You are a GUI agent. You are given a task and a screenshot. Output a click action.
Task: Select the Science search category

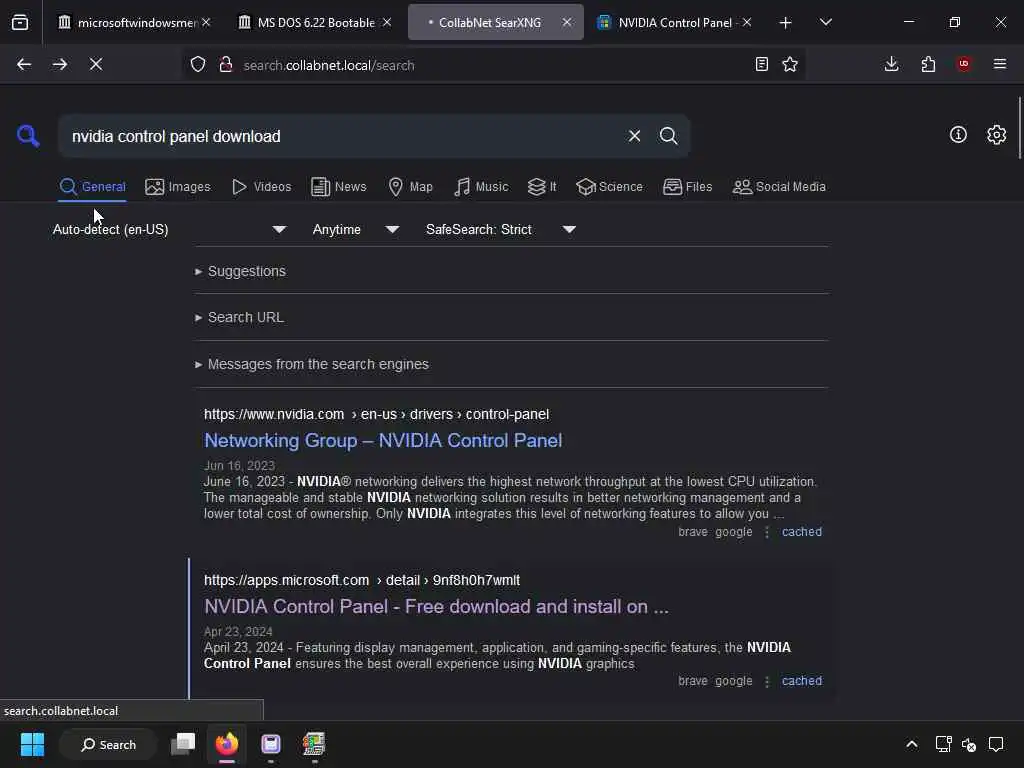pos(609,187)
